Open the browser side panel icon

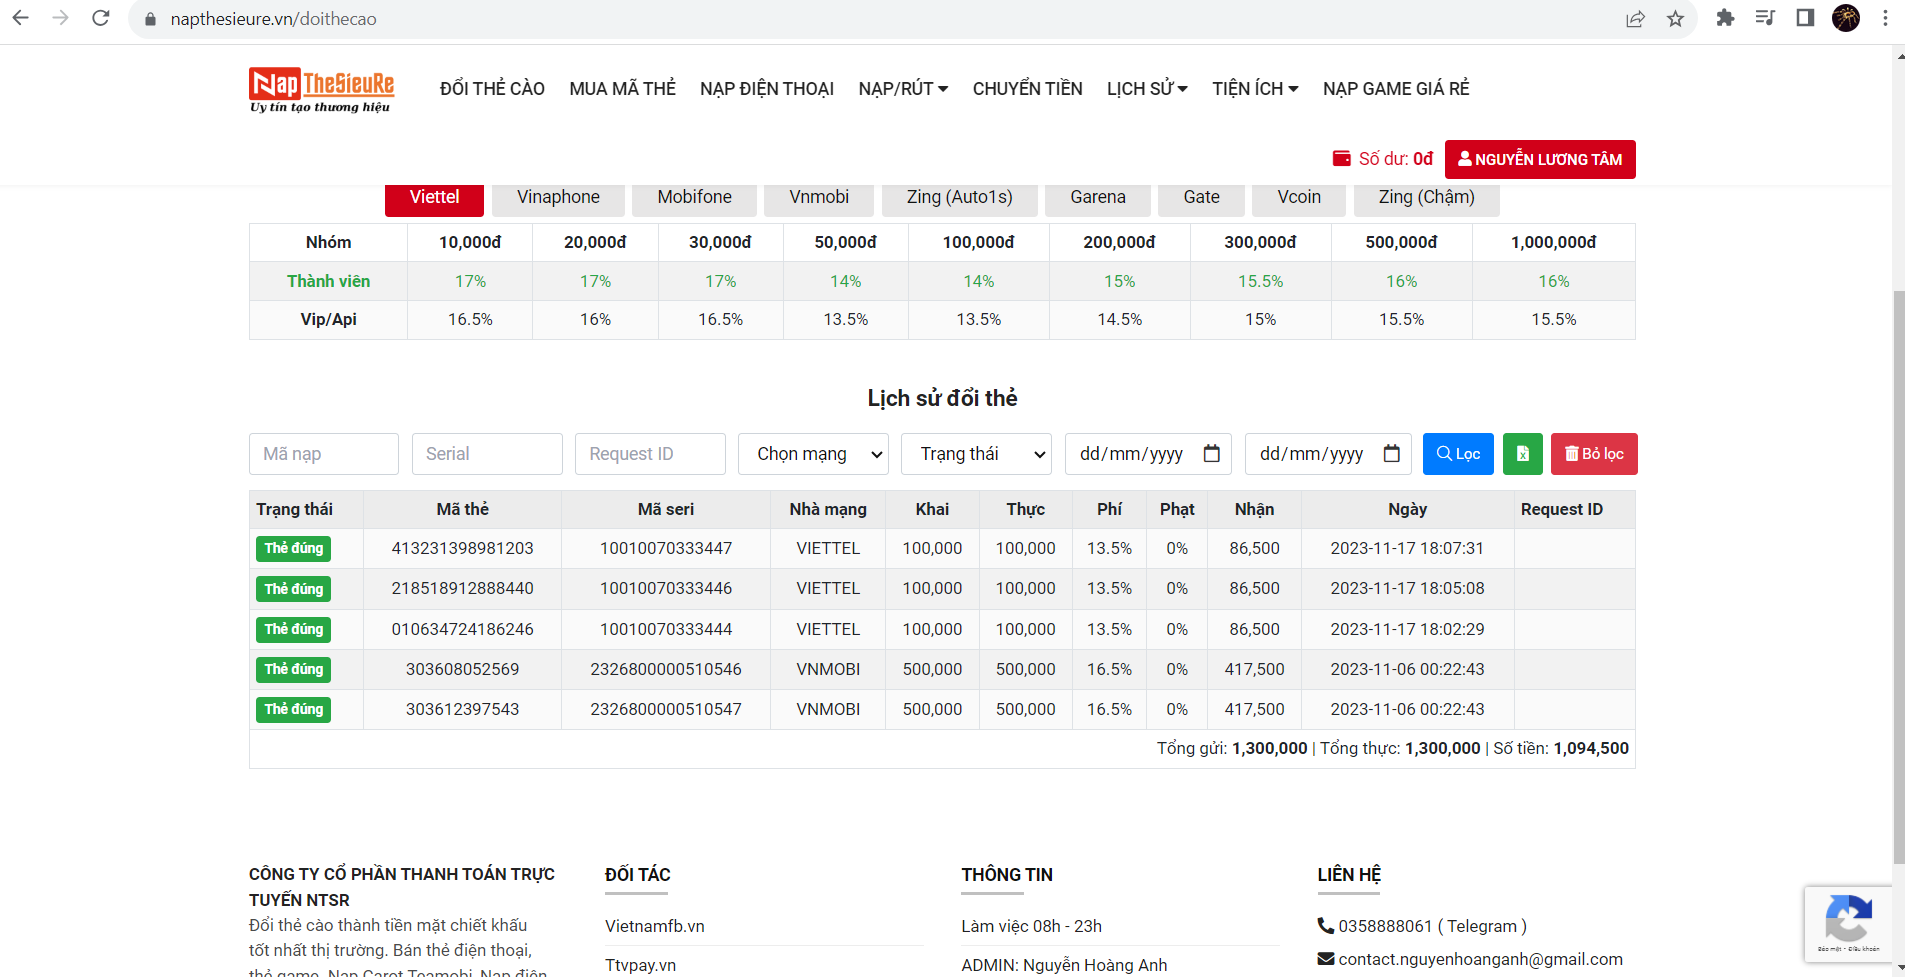point(1805,18)
